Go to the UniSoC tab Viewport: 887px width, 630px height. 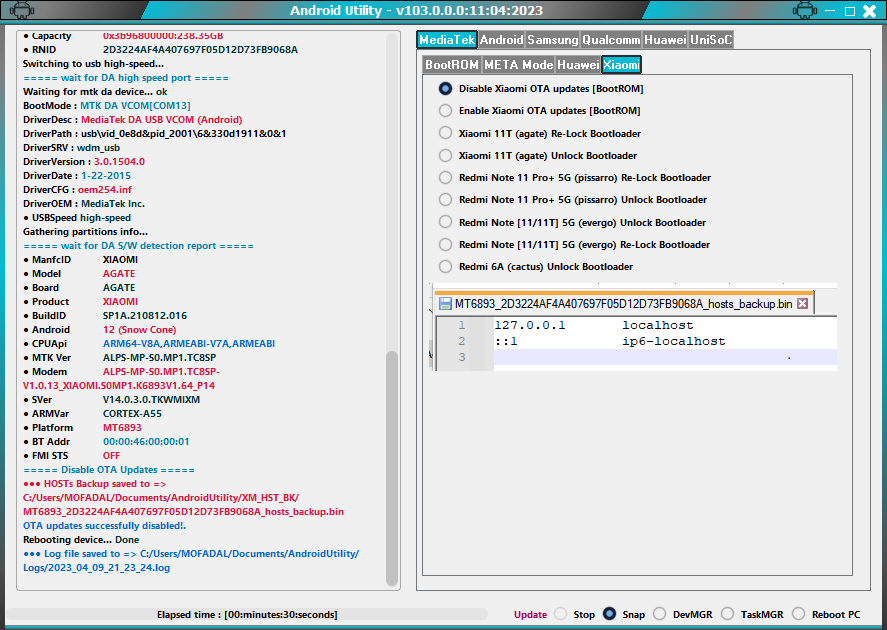coord(711,40)
